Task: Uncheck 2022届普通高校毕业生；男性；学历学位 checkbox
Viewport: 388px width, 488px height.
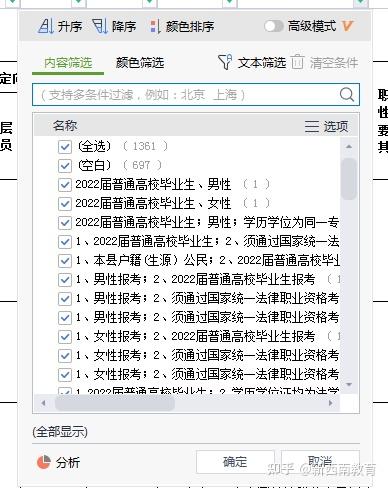Action: pos(65,222)
